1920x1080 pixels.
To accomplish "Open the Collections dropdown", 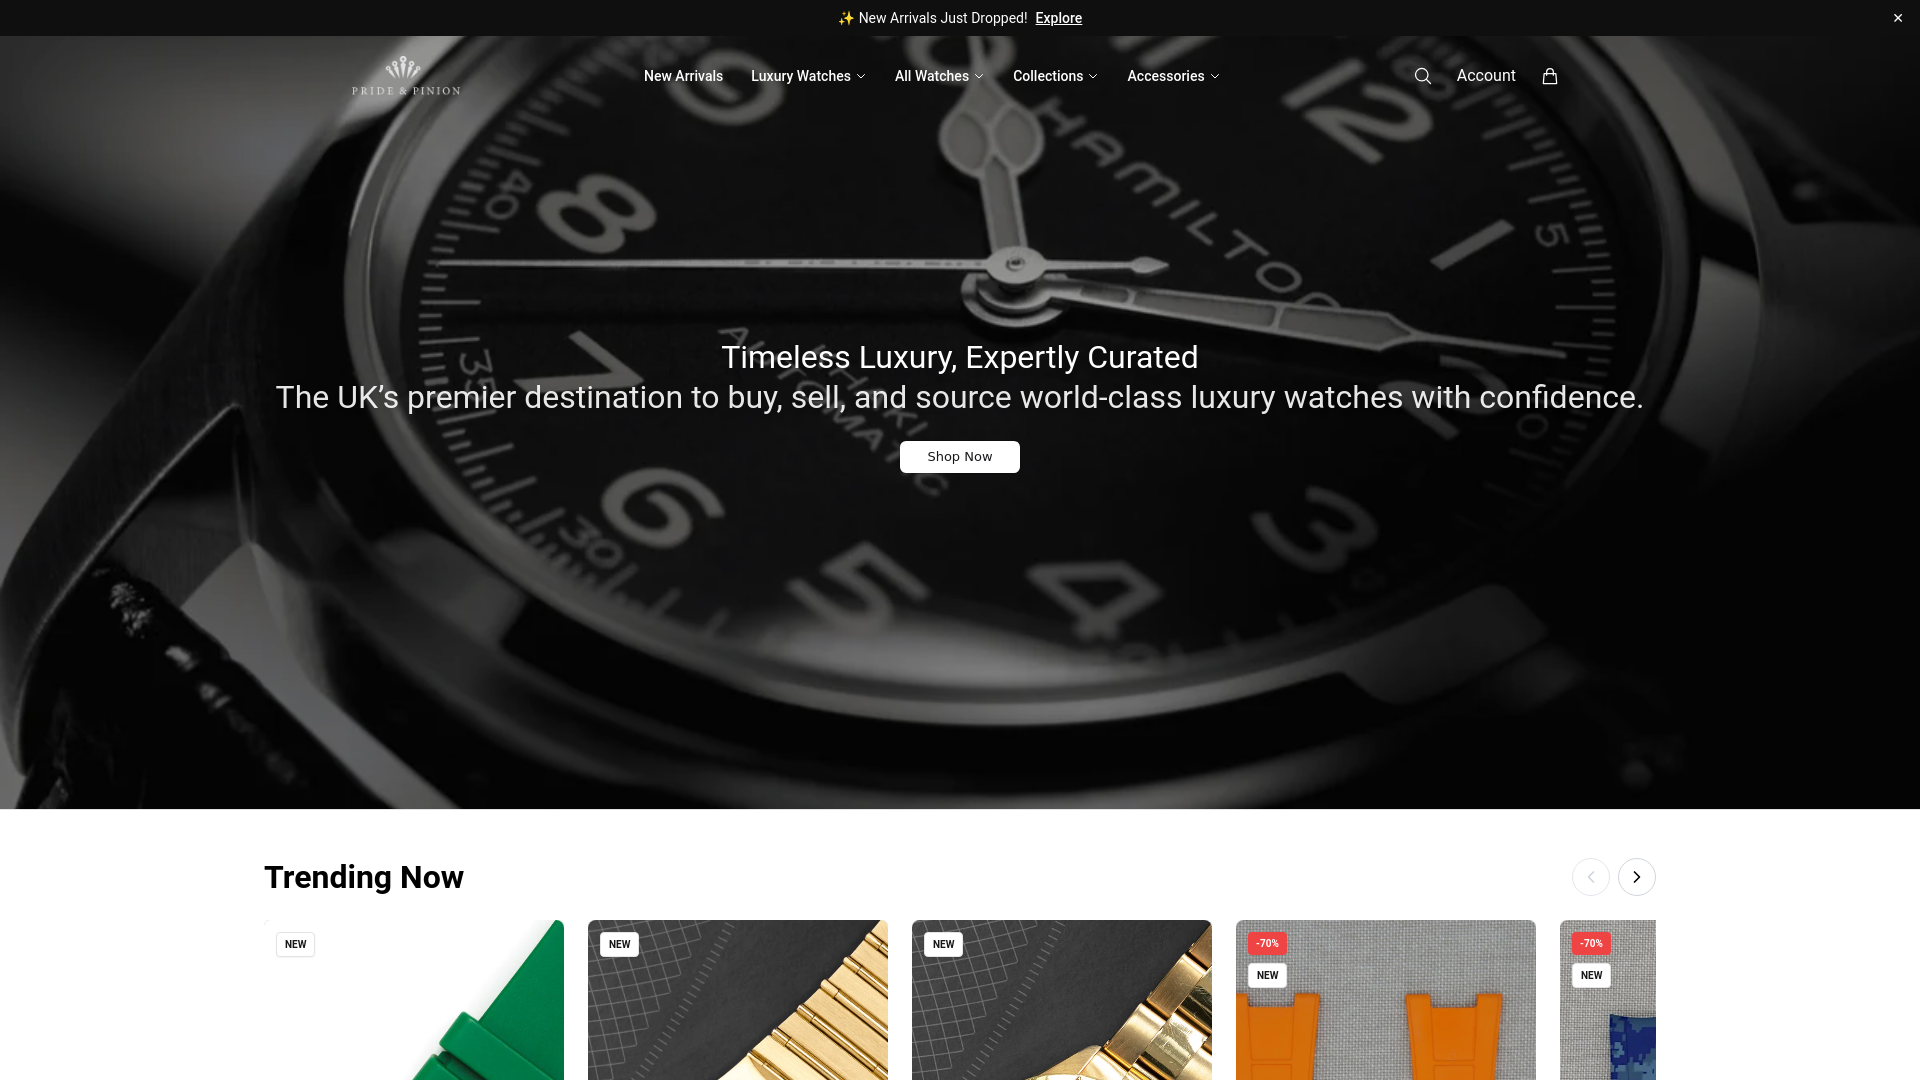I will (x=1055, y=76).
